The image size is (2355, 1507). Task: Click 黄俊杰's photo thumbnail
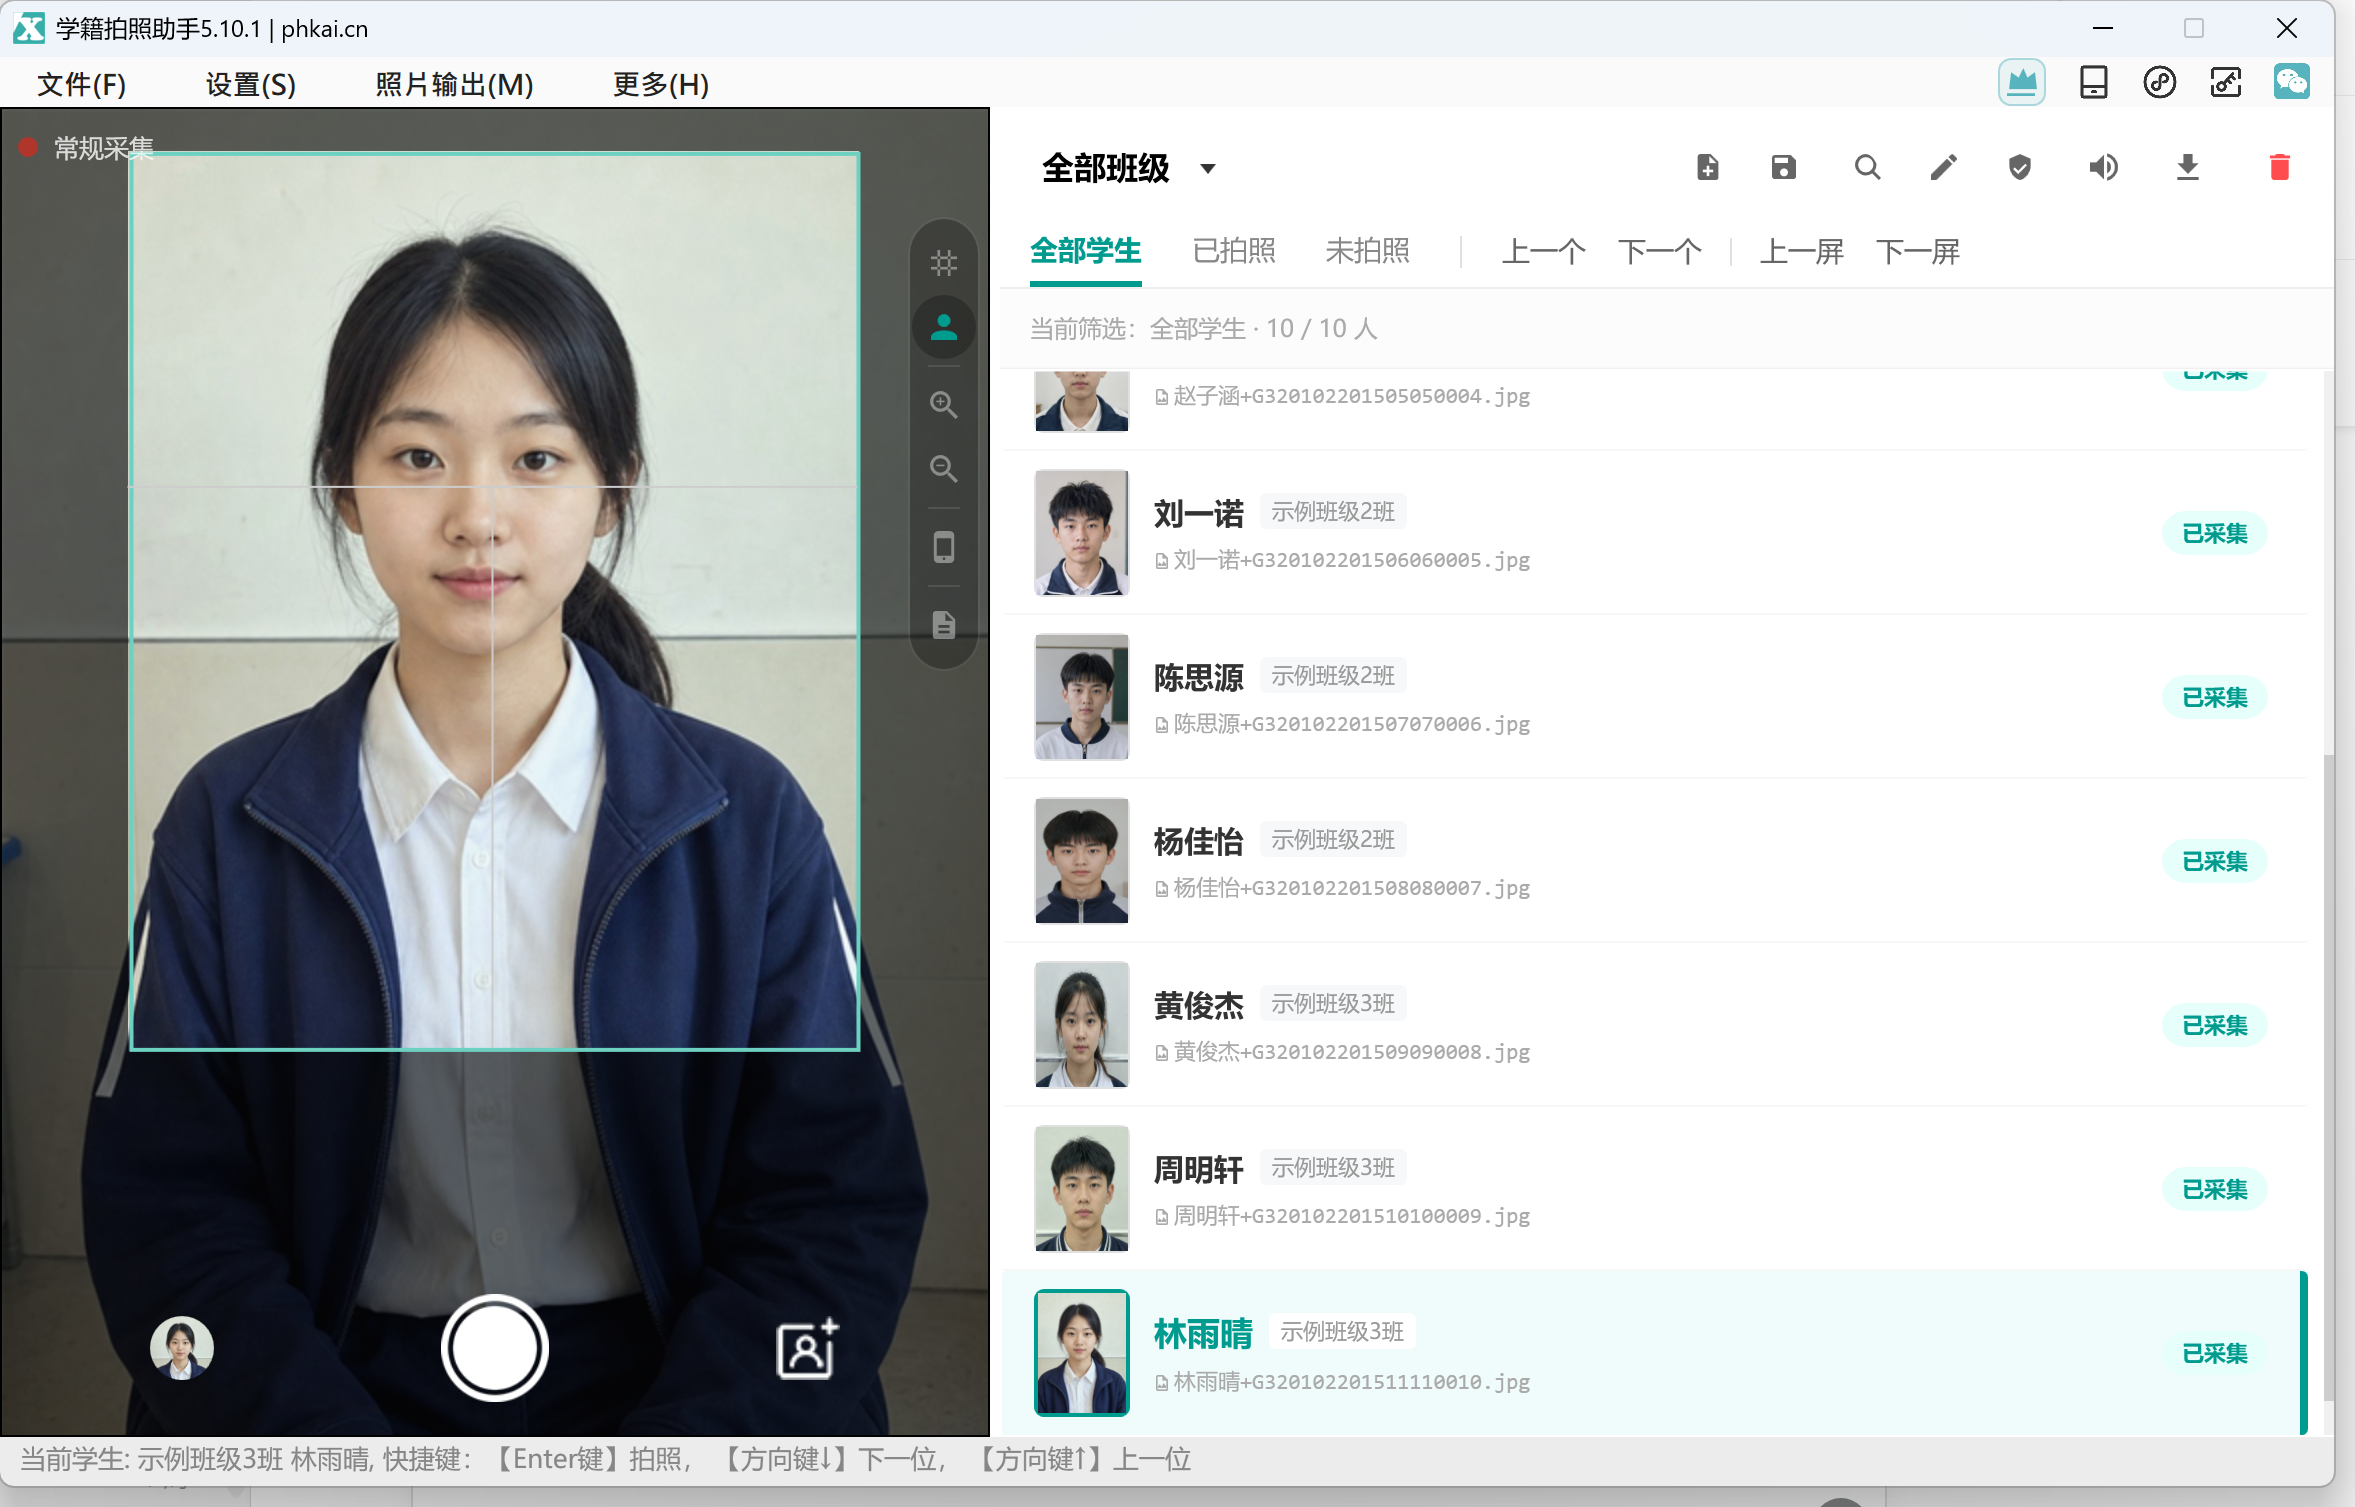click(x=1081, y=1025)
